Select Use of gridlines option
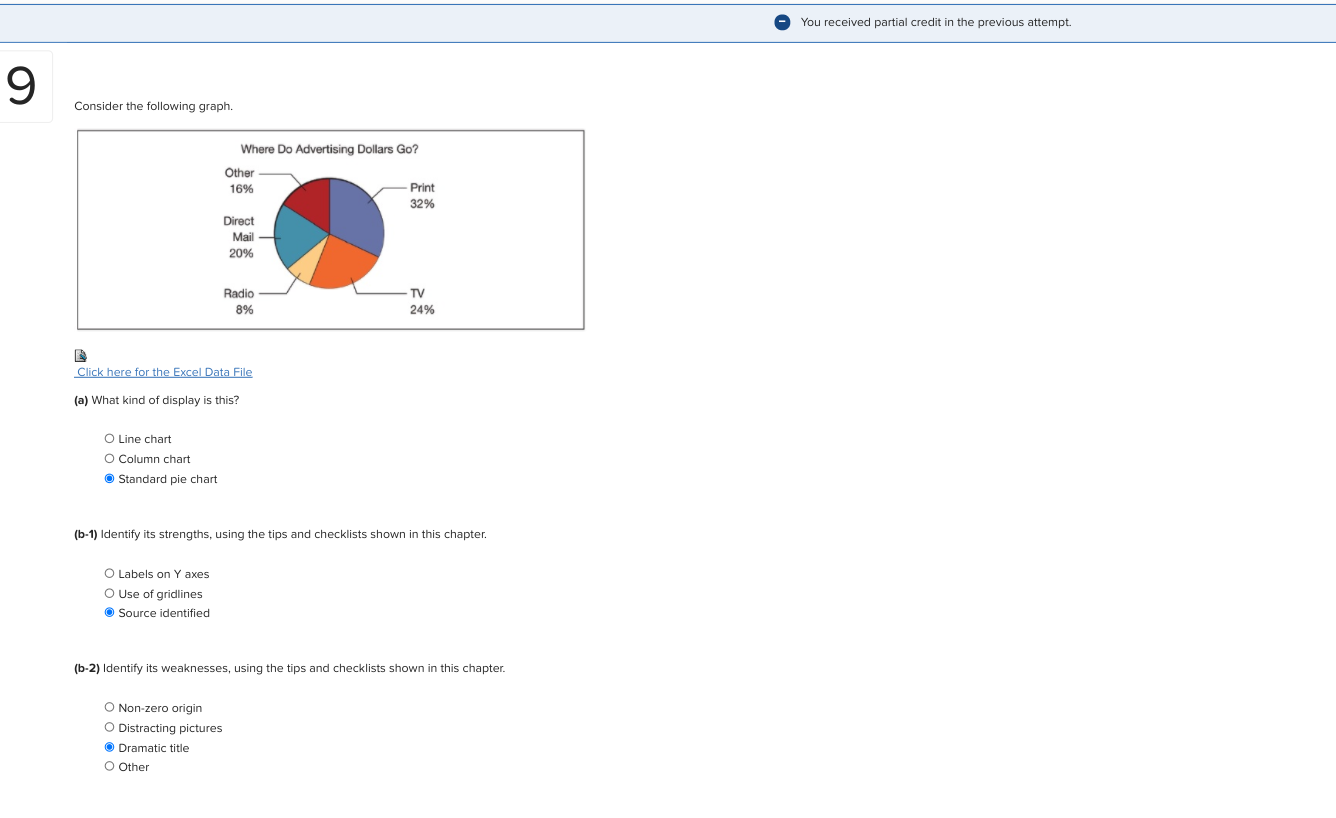Screen dimensions: 1336x818 tap(109, 594)
